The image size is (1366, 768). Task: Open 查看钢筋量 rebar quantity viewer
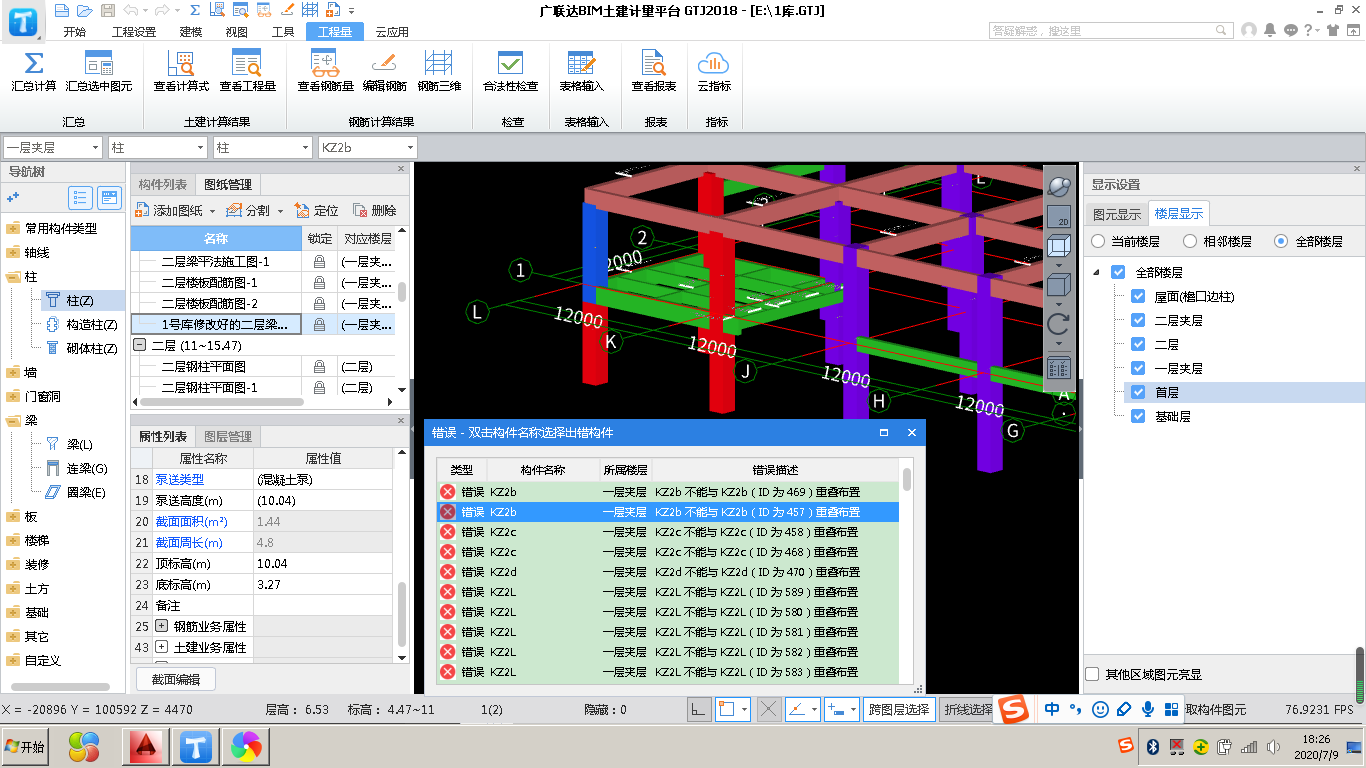pos(325,71)
